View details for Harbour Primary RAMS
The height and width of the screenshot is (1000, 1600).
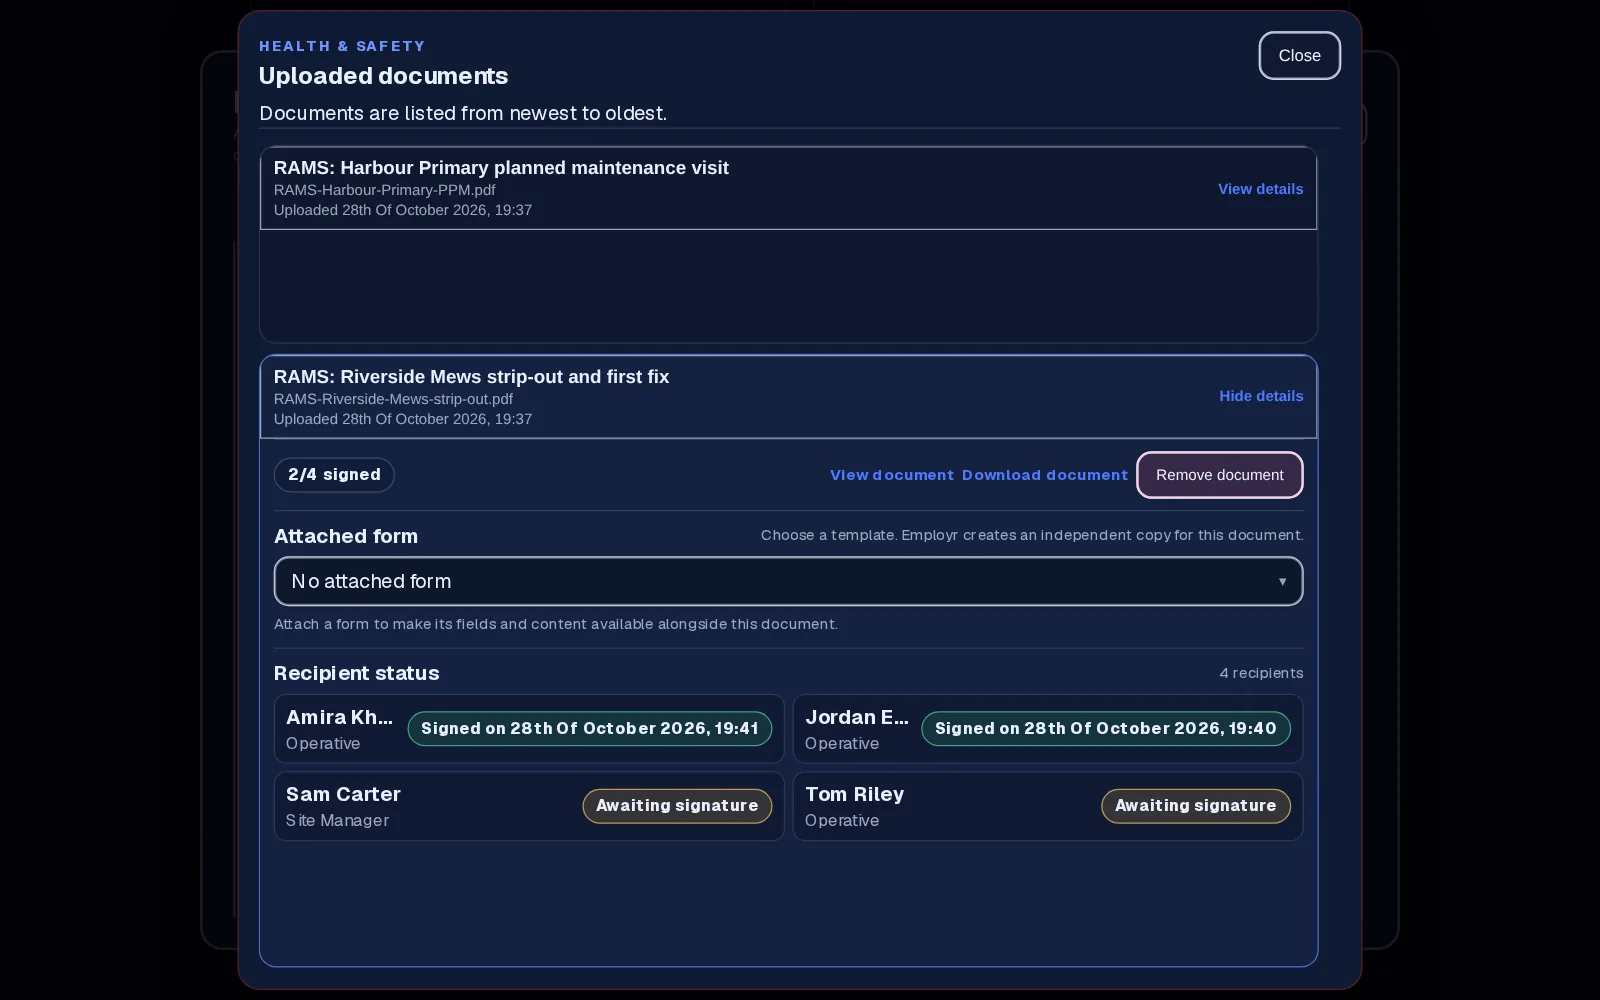(x=1260, y=189)
